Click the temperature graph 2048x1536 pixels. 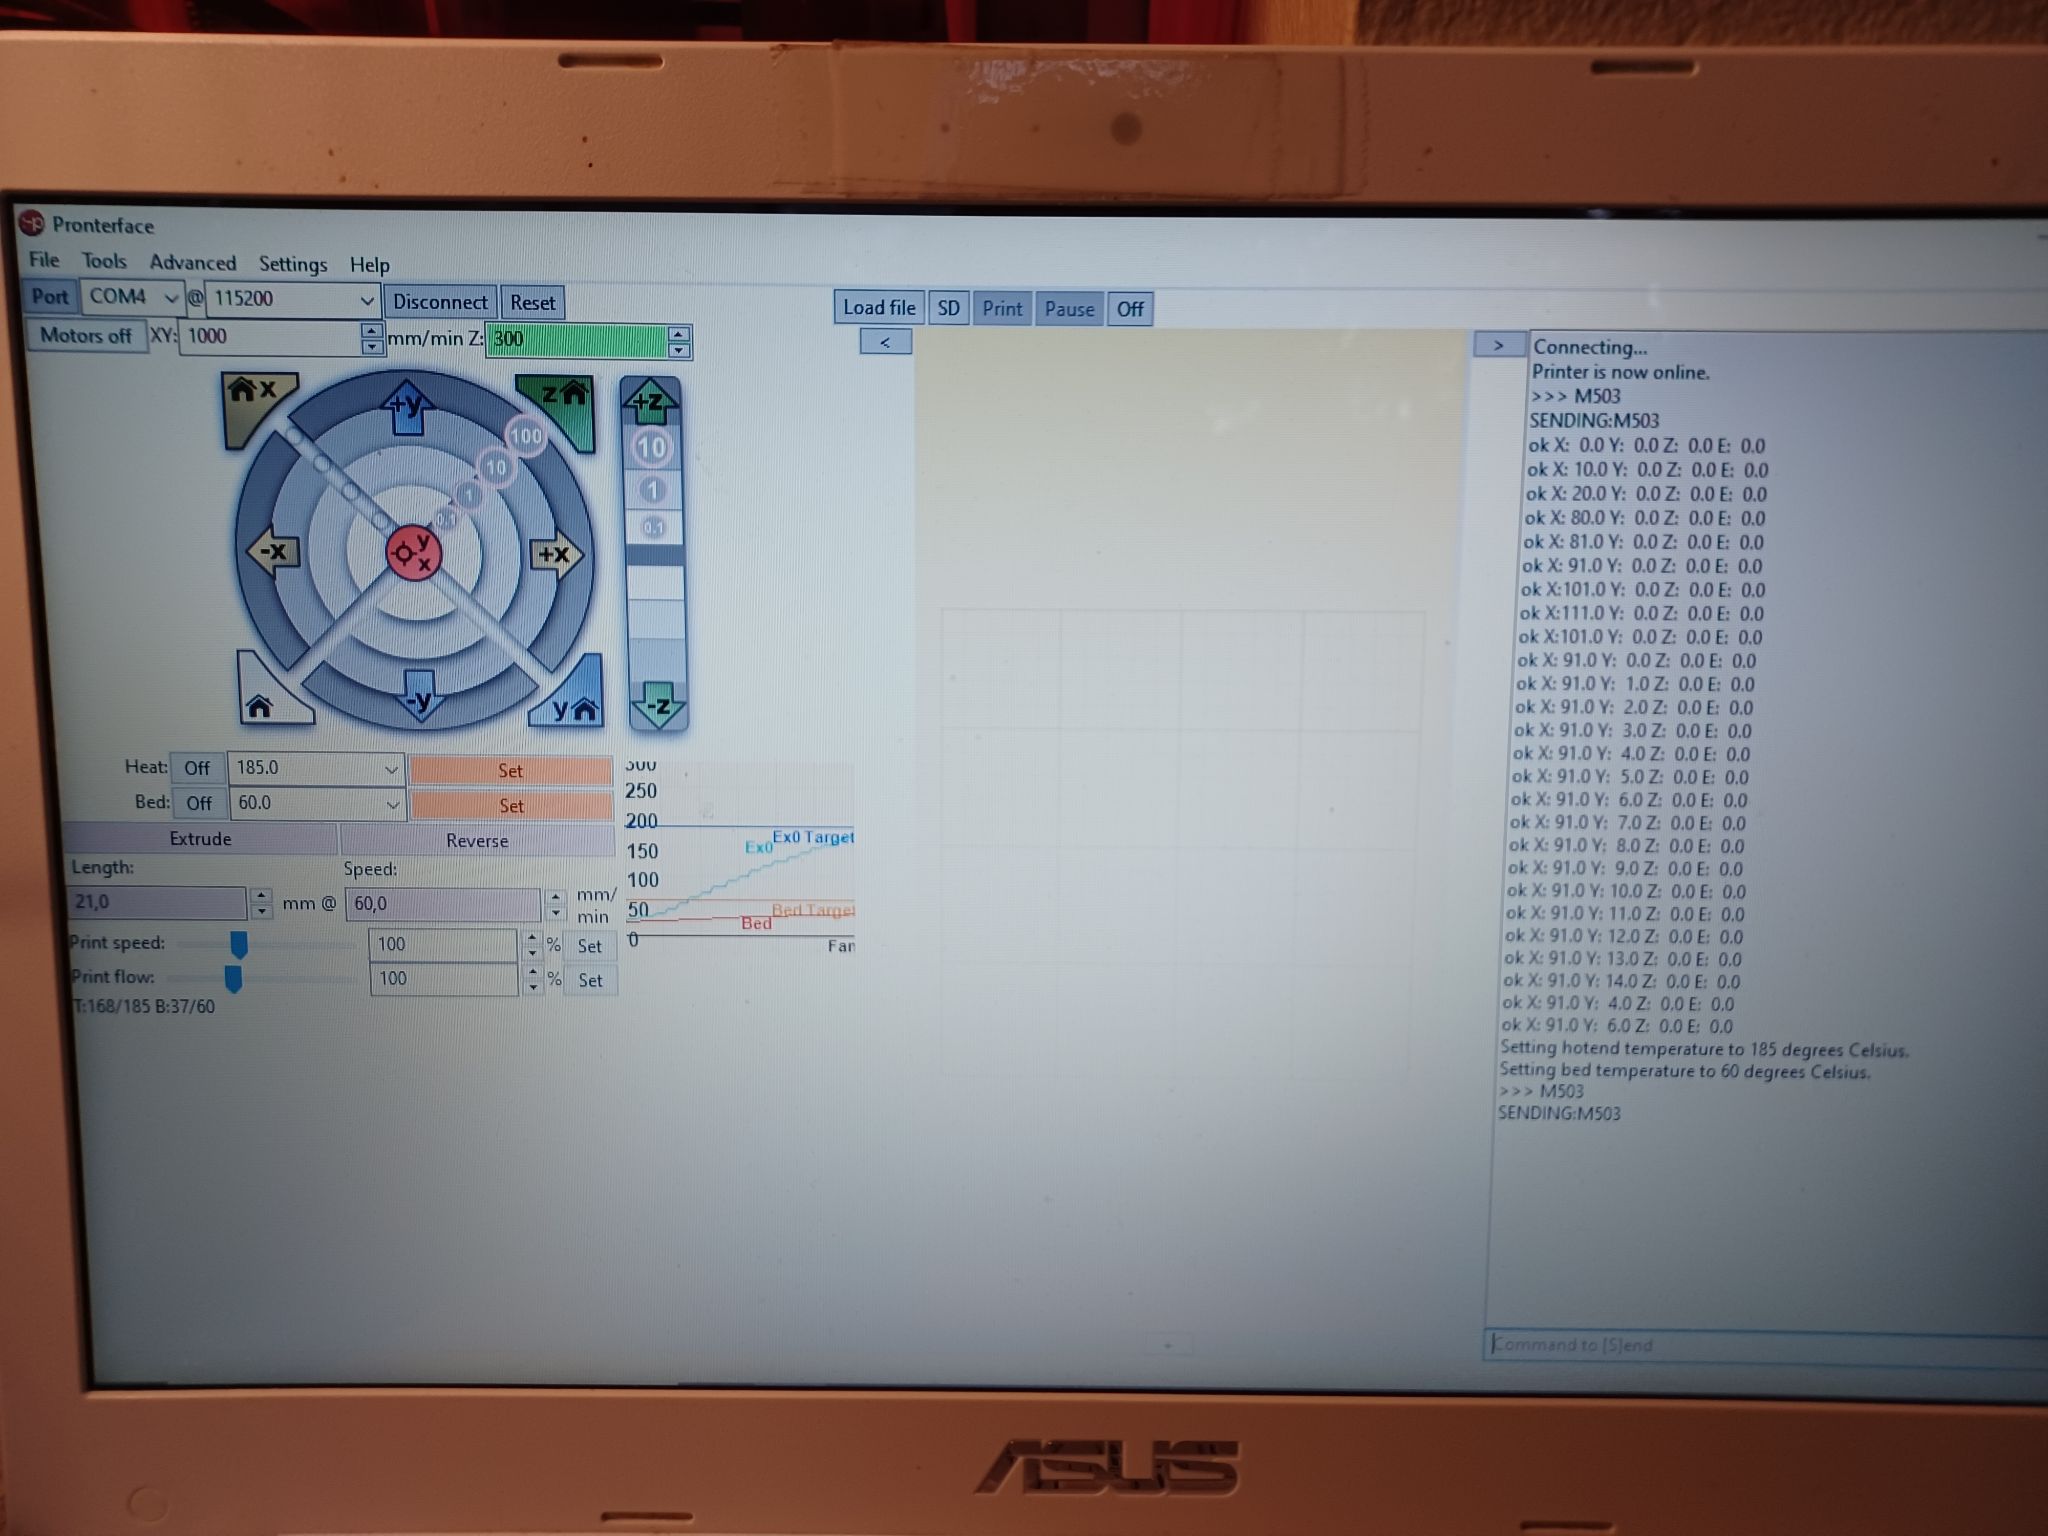click(x=740, y=855)
